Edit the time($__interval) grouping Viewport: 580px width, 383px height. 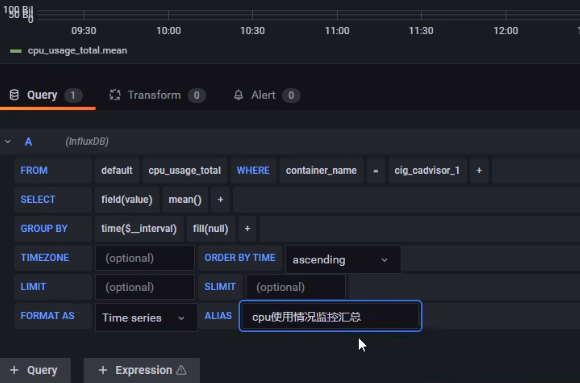click(x=139, y=228)
